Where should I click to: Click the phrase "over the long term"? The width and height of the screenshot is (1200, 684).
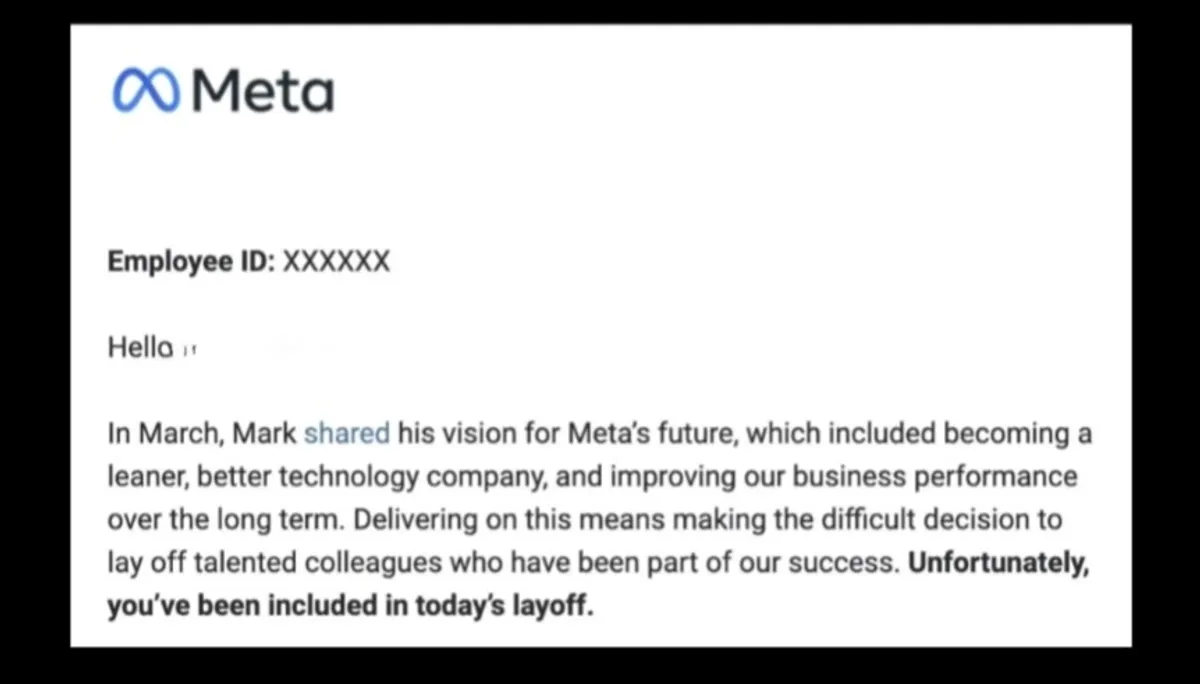click(x=224, y=520)
